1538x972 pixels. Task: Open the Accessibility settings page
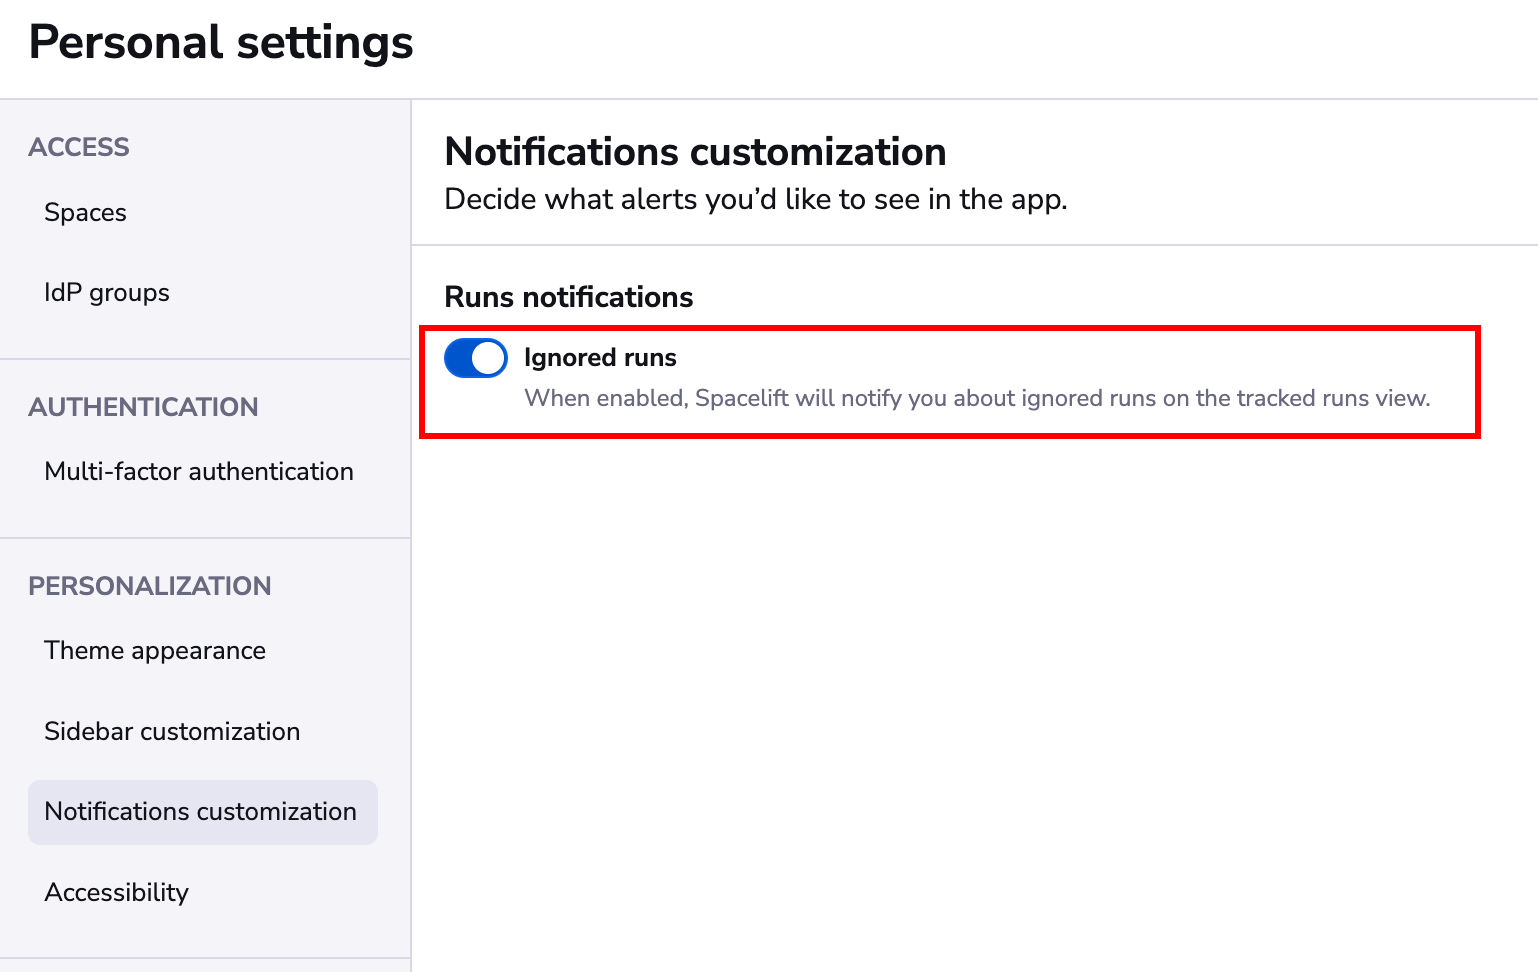[x=116, y=892]
